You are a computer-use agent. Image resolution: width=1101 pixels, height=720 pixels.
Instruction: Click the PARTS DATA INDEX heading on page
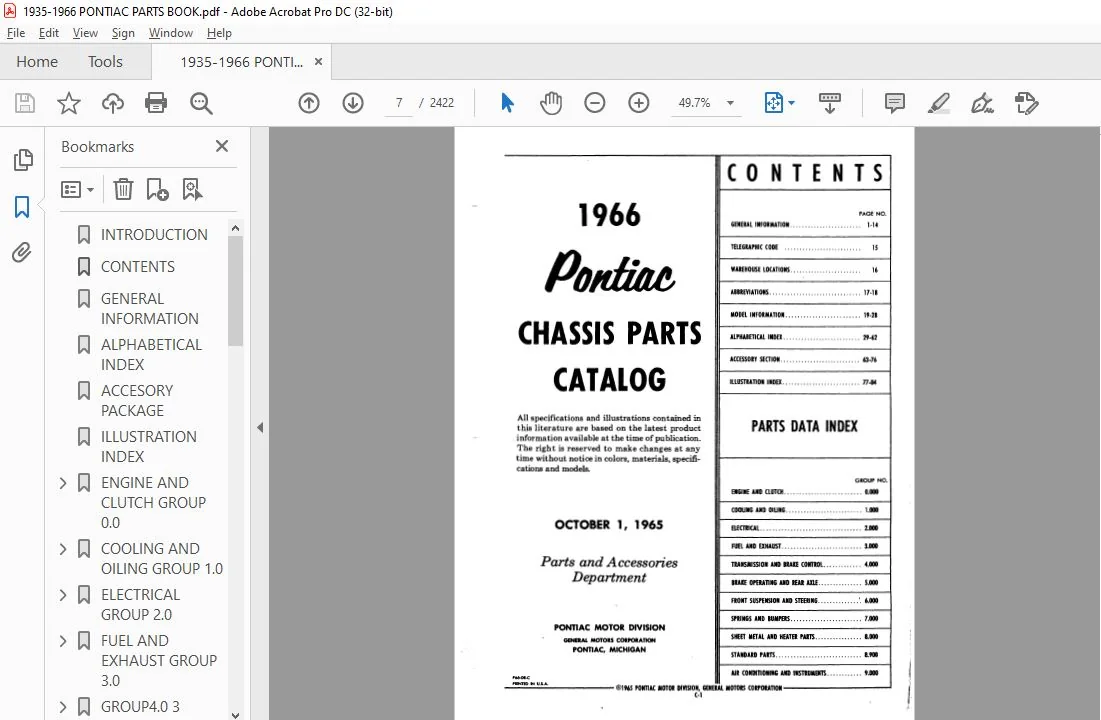click(804, 426)
